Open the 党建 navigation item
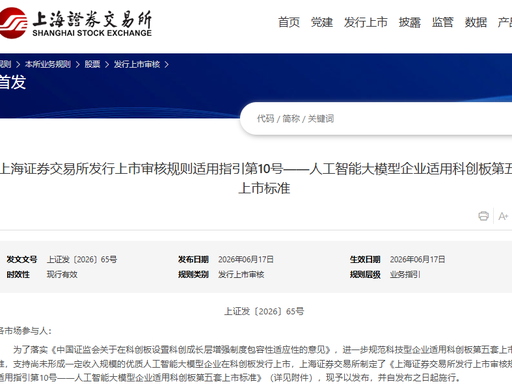 coord(322,22)
